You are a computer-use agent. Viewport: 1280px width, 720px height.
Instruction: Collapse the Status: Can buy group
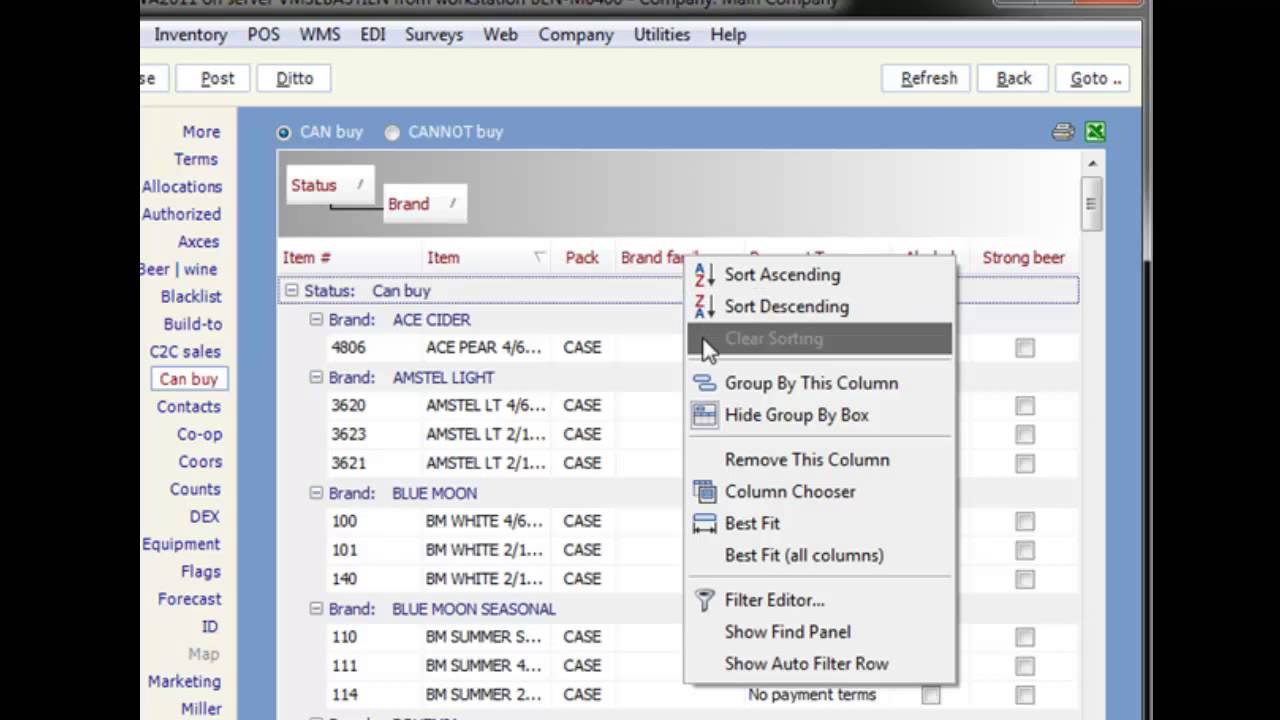(x=291, y=291)
